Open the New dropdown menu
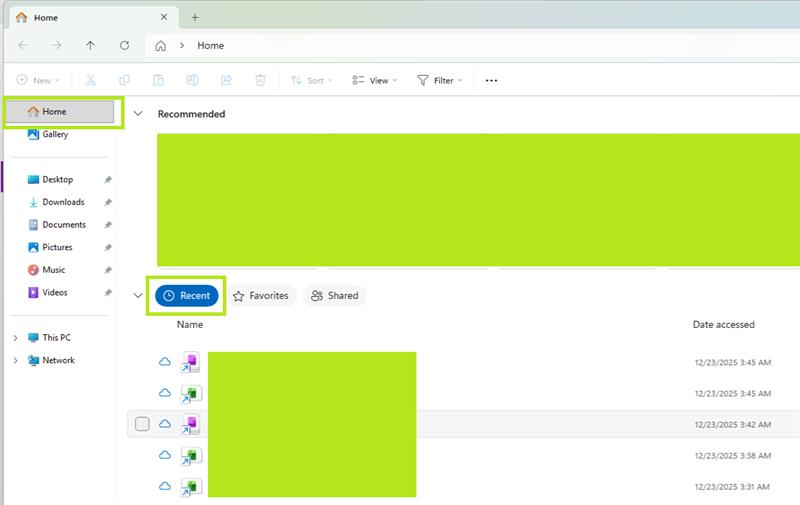The image size is (800, 505). pos(38,80)
